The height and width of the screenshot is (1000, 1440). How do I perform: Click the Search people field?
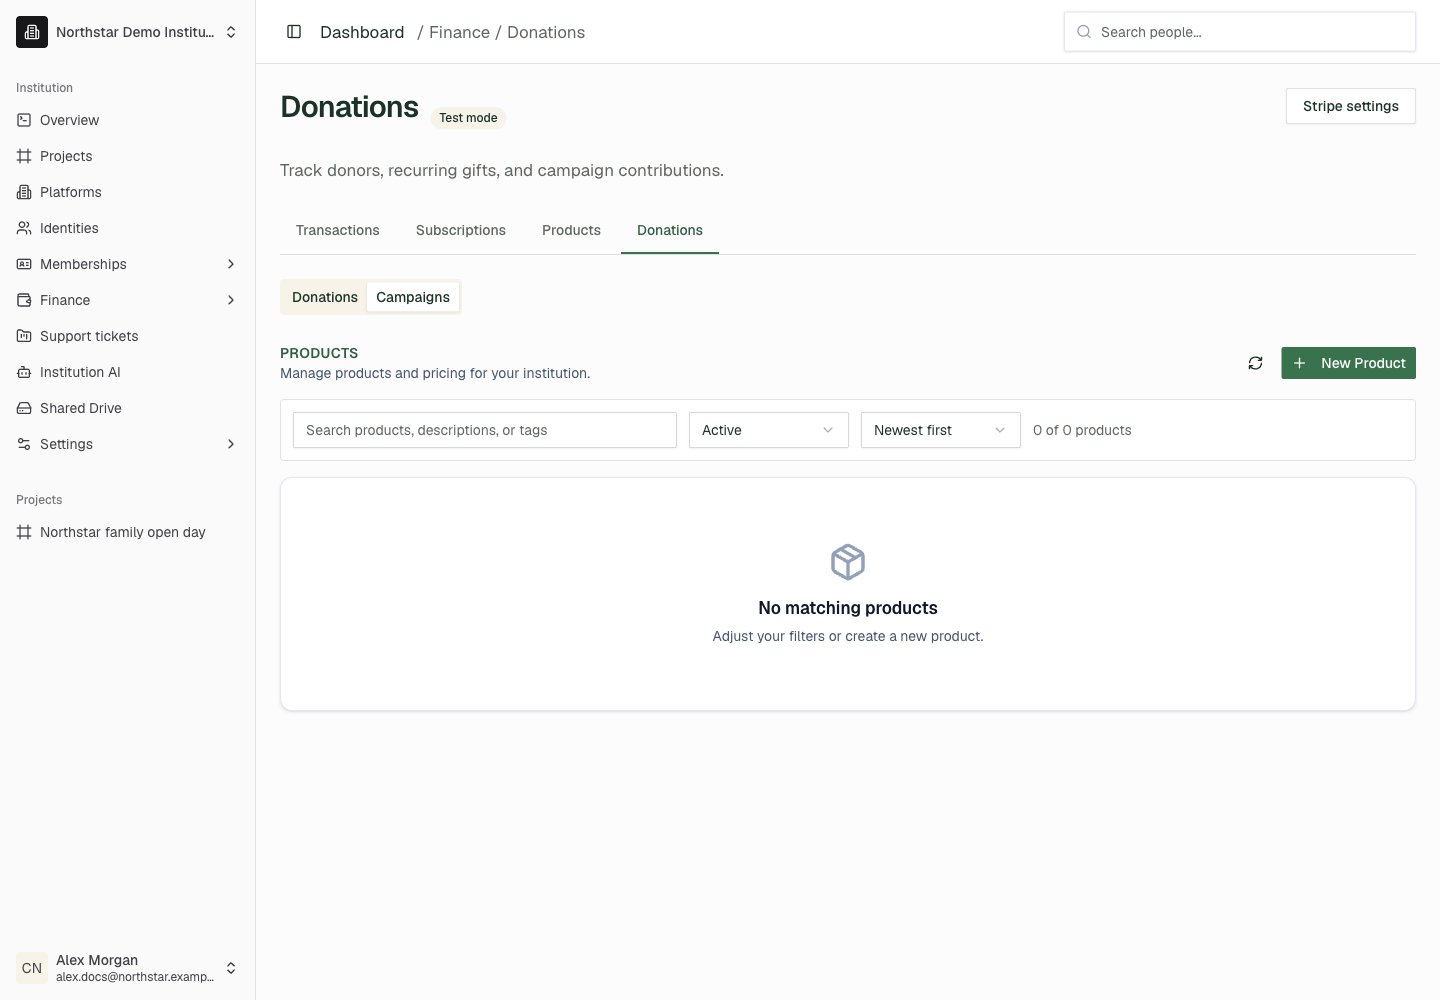pos(1240,32)
